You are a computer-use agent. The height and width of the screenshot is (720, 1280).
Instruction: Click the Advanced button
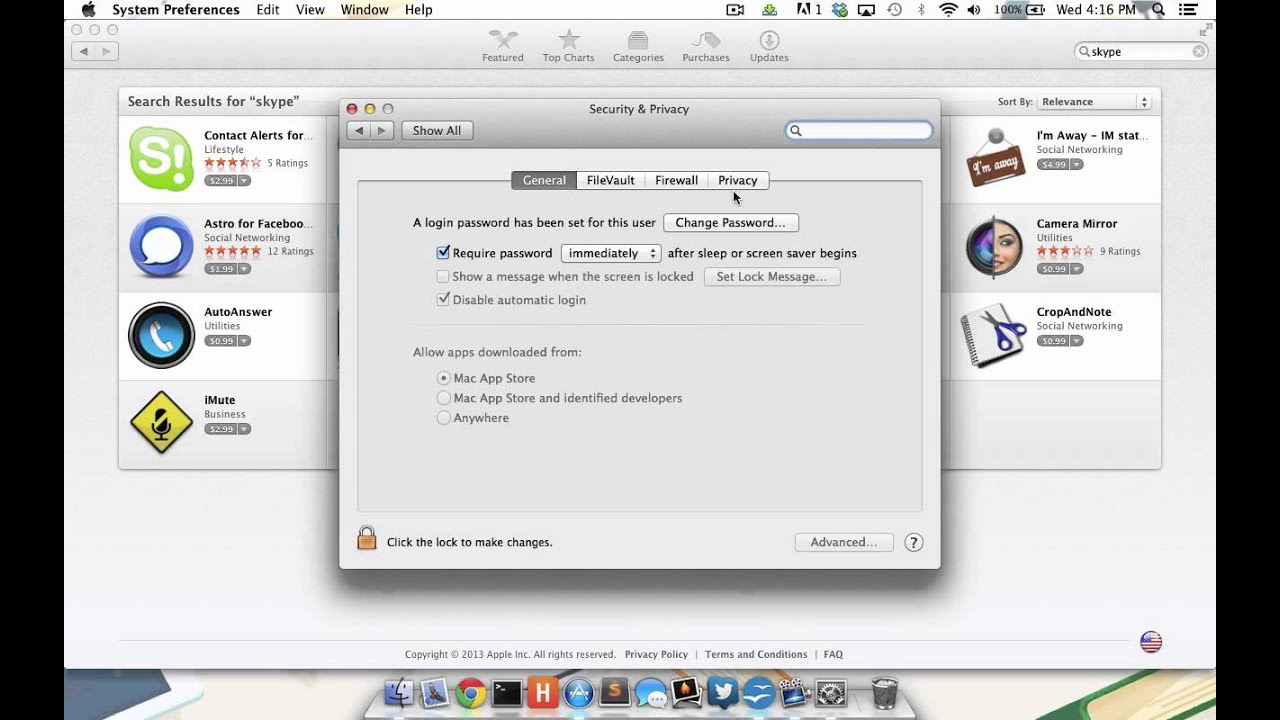[x=844, y=542]
